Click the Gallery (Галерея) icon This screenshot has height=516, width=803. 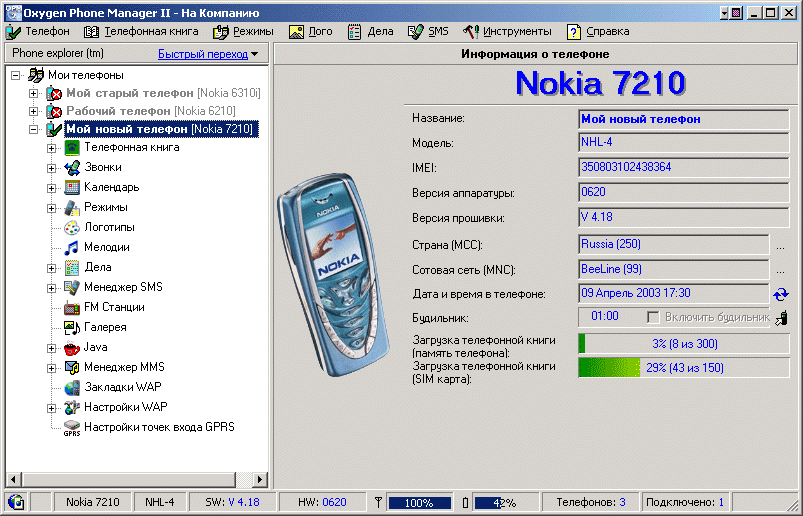pyautogui.click(x=72, y=327)
